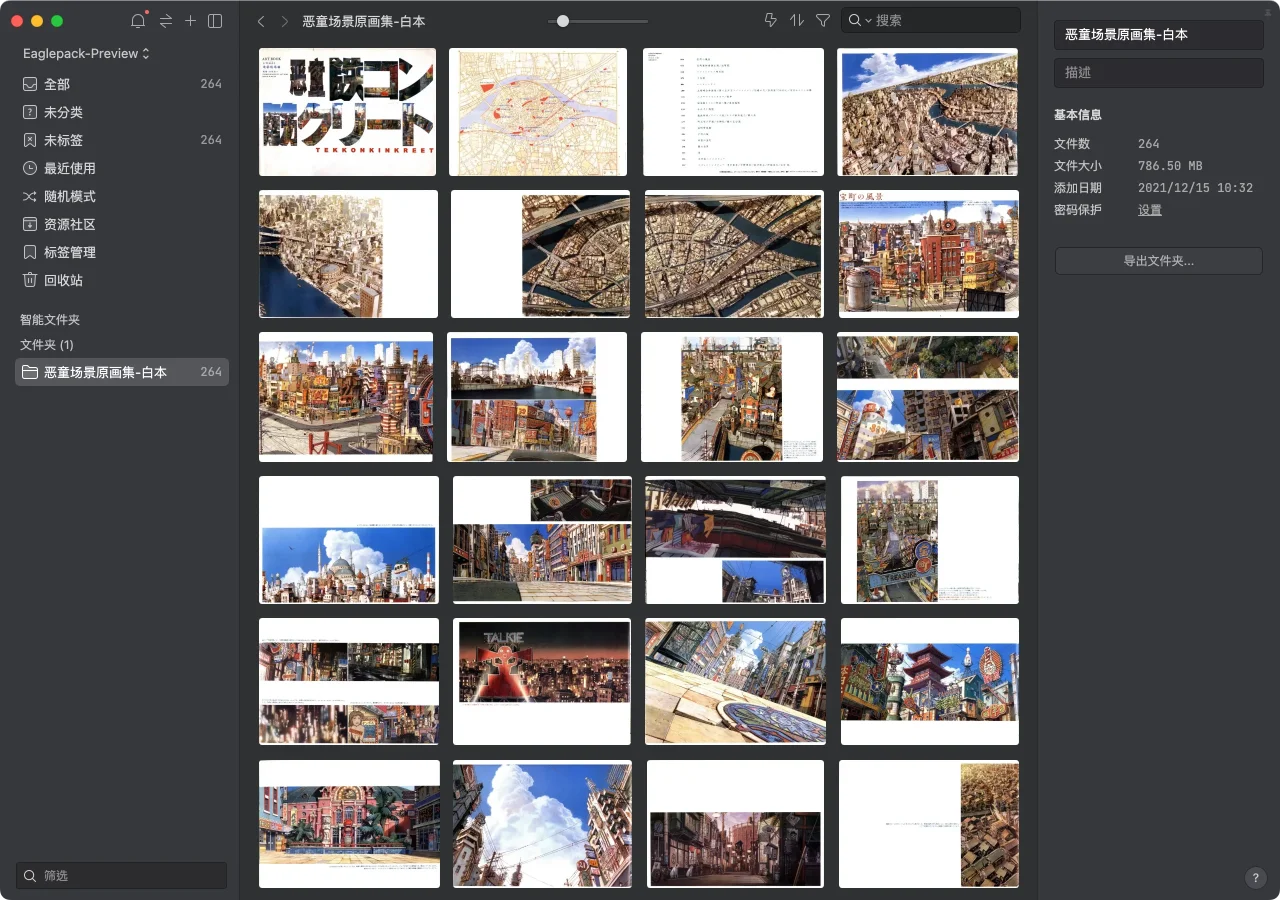Open 随机模式 in the sidebar

(122, 196)
